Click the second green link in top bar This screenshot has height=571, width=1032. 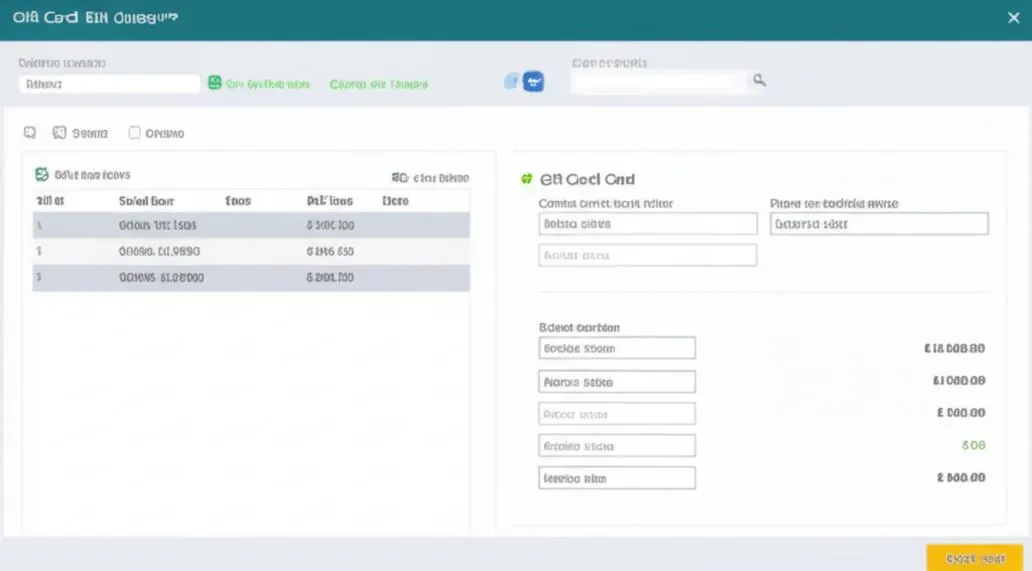379,84
